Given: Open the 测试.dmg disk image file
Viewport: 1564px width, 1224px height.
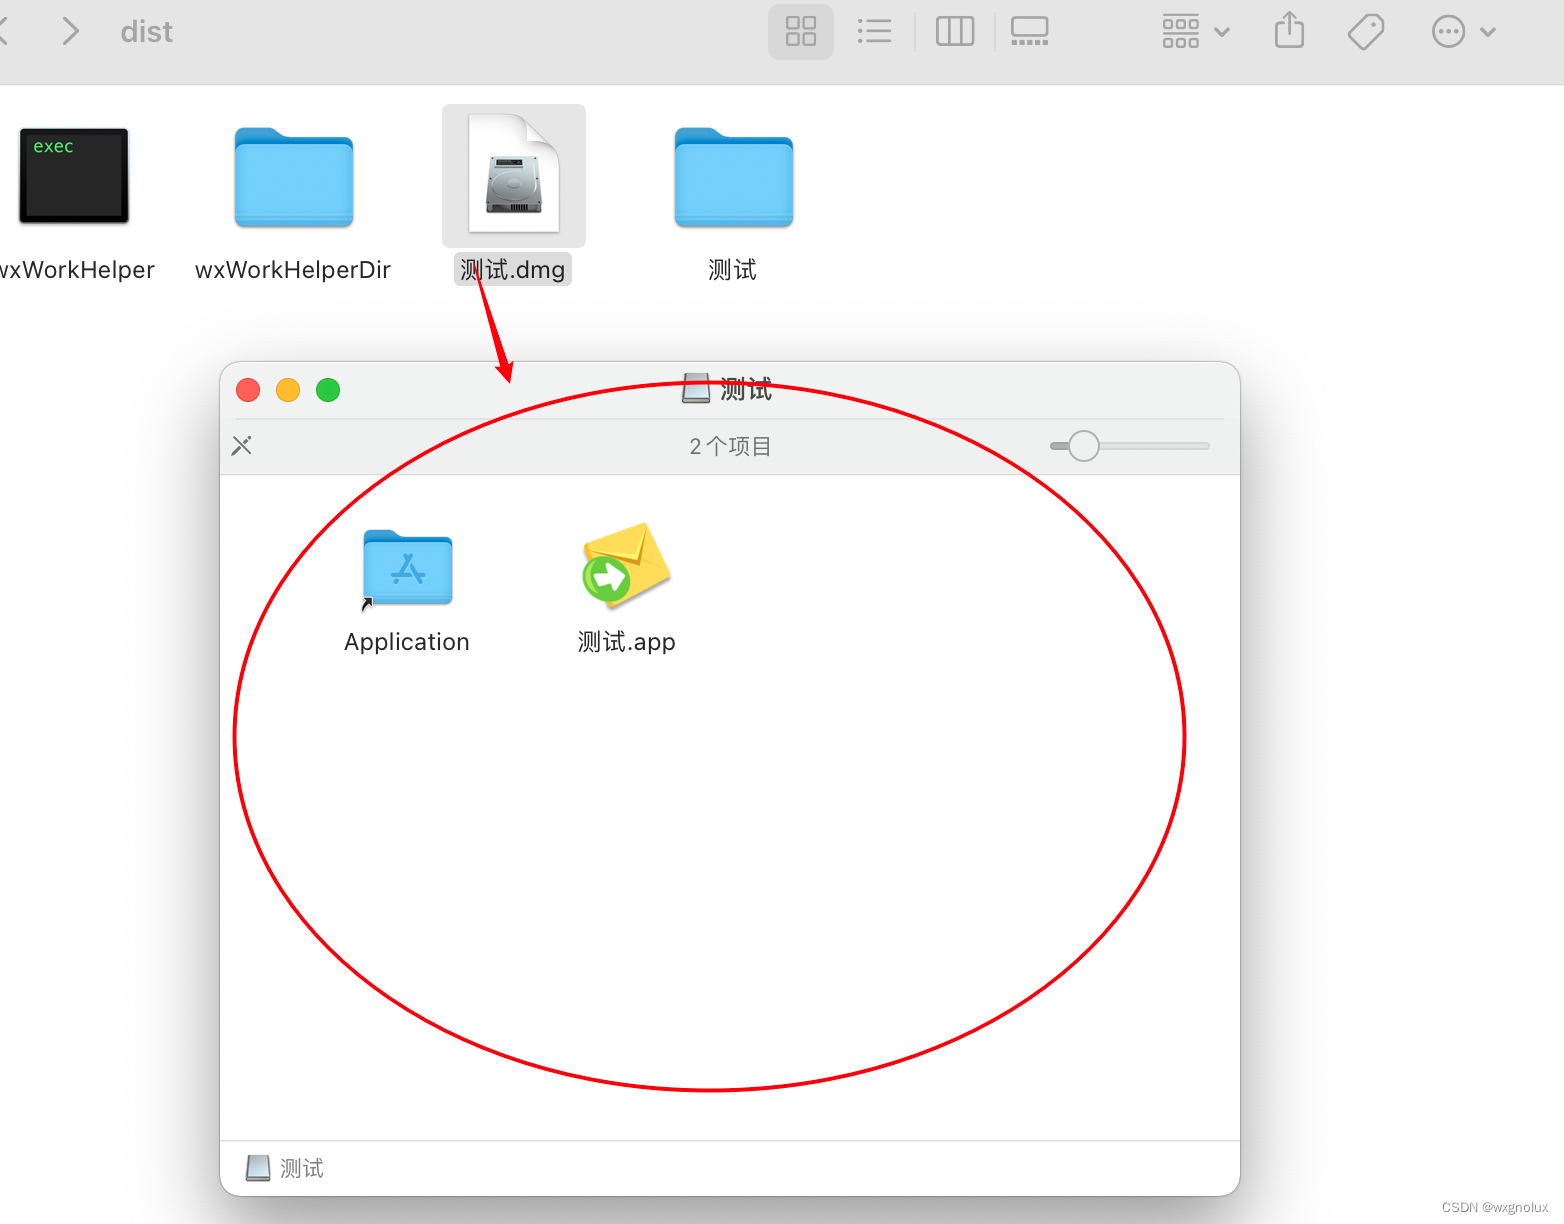Looking at the screenshot, I should click(x=513, y=176).
